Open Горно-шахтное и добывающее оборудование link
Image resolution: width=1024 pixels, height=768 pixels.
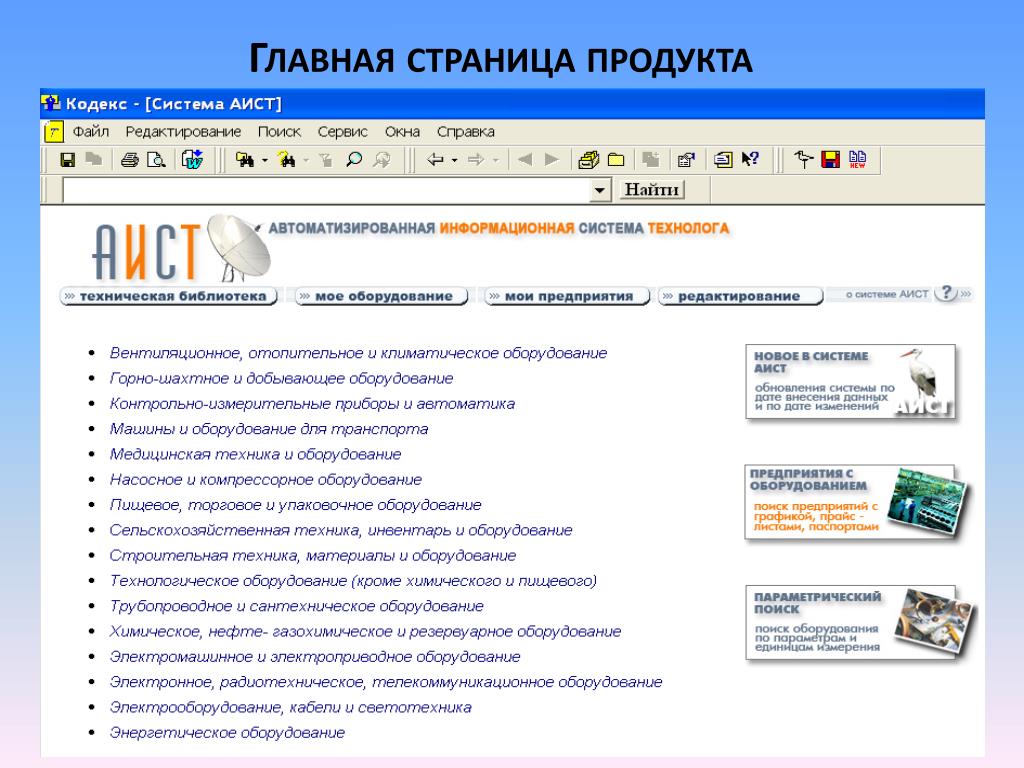click(x=281, y=379)
